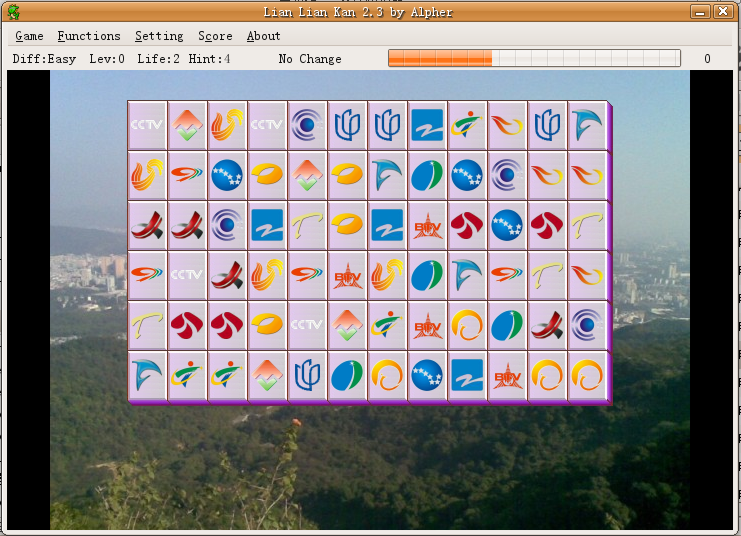
Task: Select the blue star globe tile in bottom row
Action: 427,376
